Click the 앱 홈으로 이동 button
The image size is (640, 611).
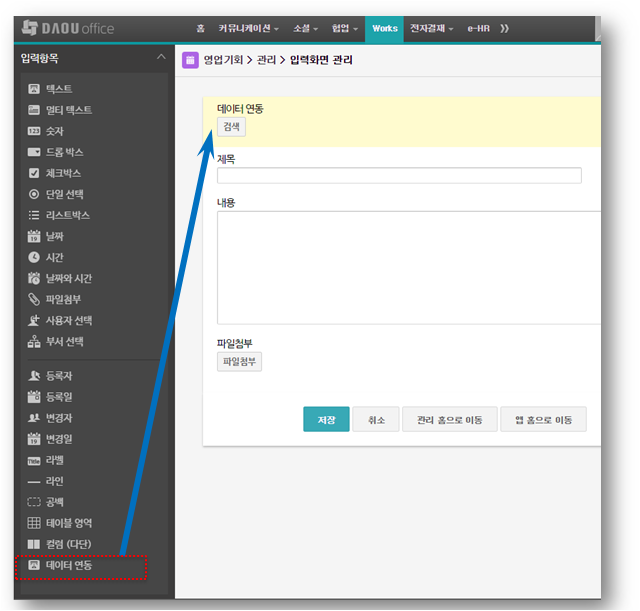coord(543,419)
